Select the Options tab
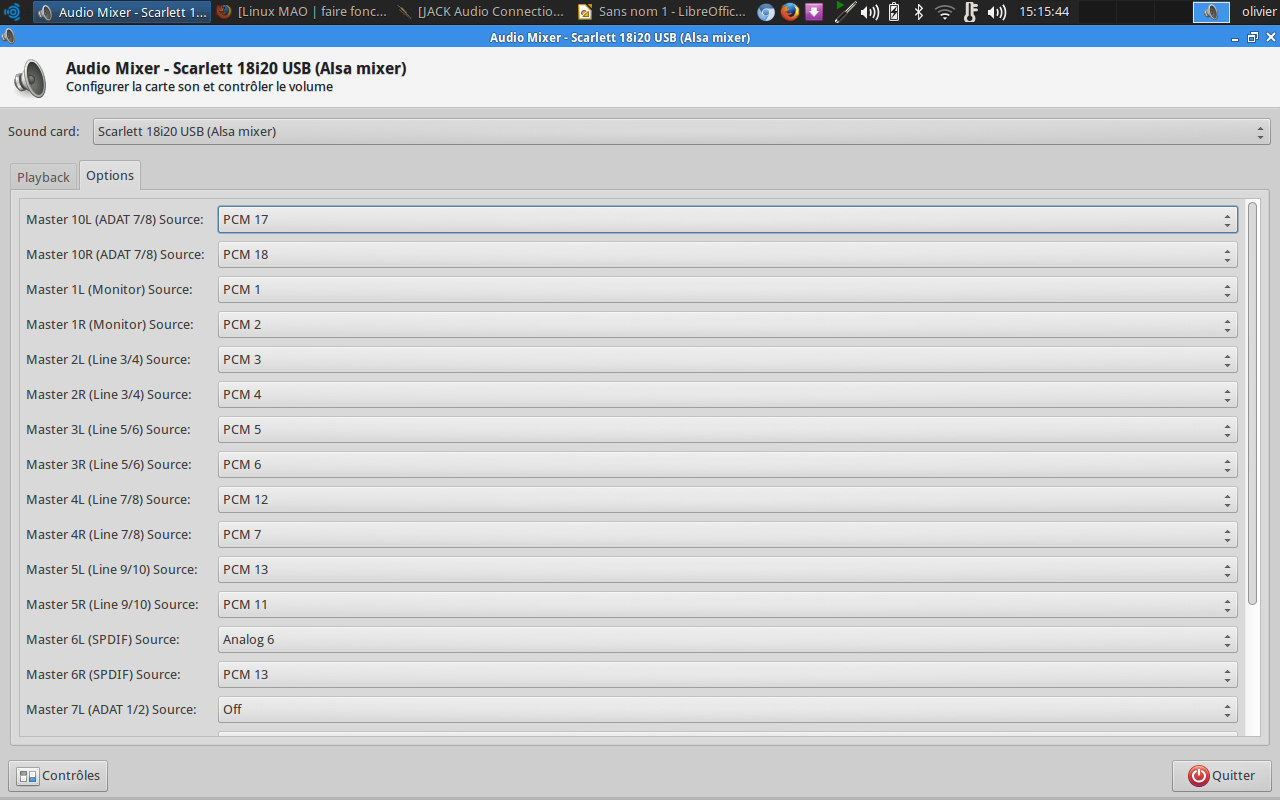The width and height of the screenshot is (1280, 800). click(110, 175)
